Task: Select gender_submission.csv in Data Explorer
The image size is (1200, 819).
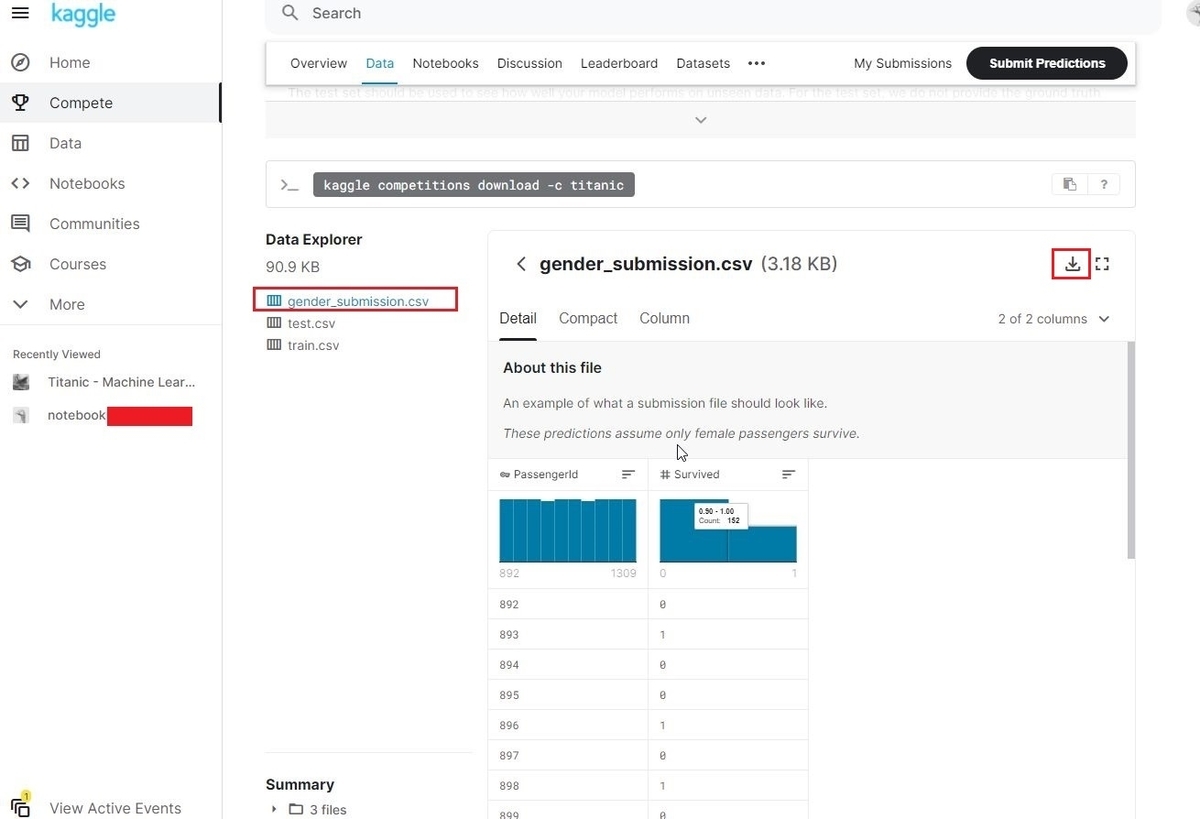Action: [356, 300]
